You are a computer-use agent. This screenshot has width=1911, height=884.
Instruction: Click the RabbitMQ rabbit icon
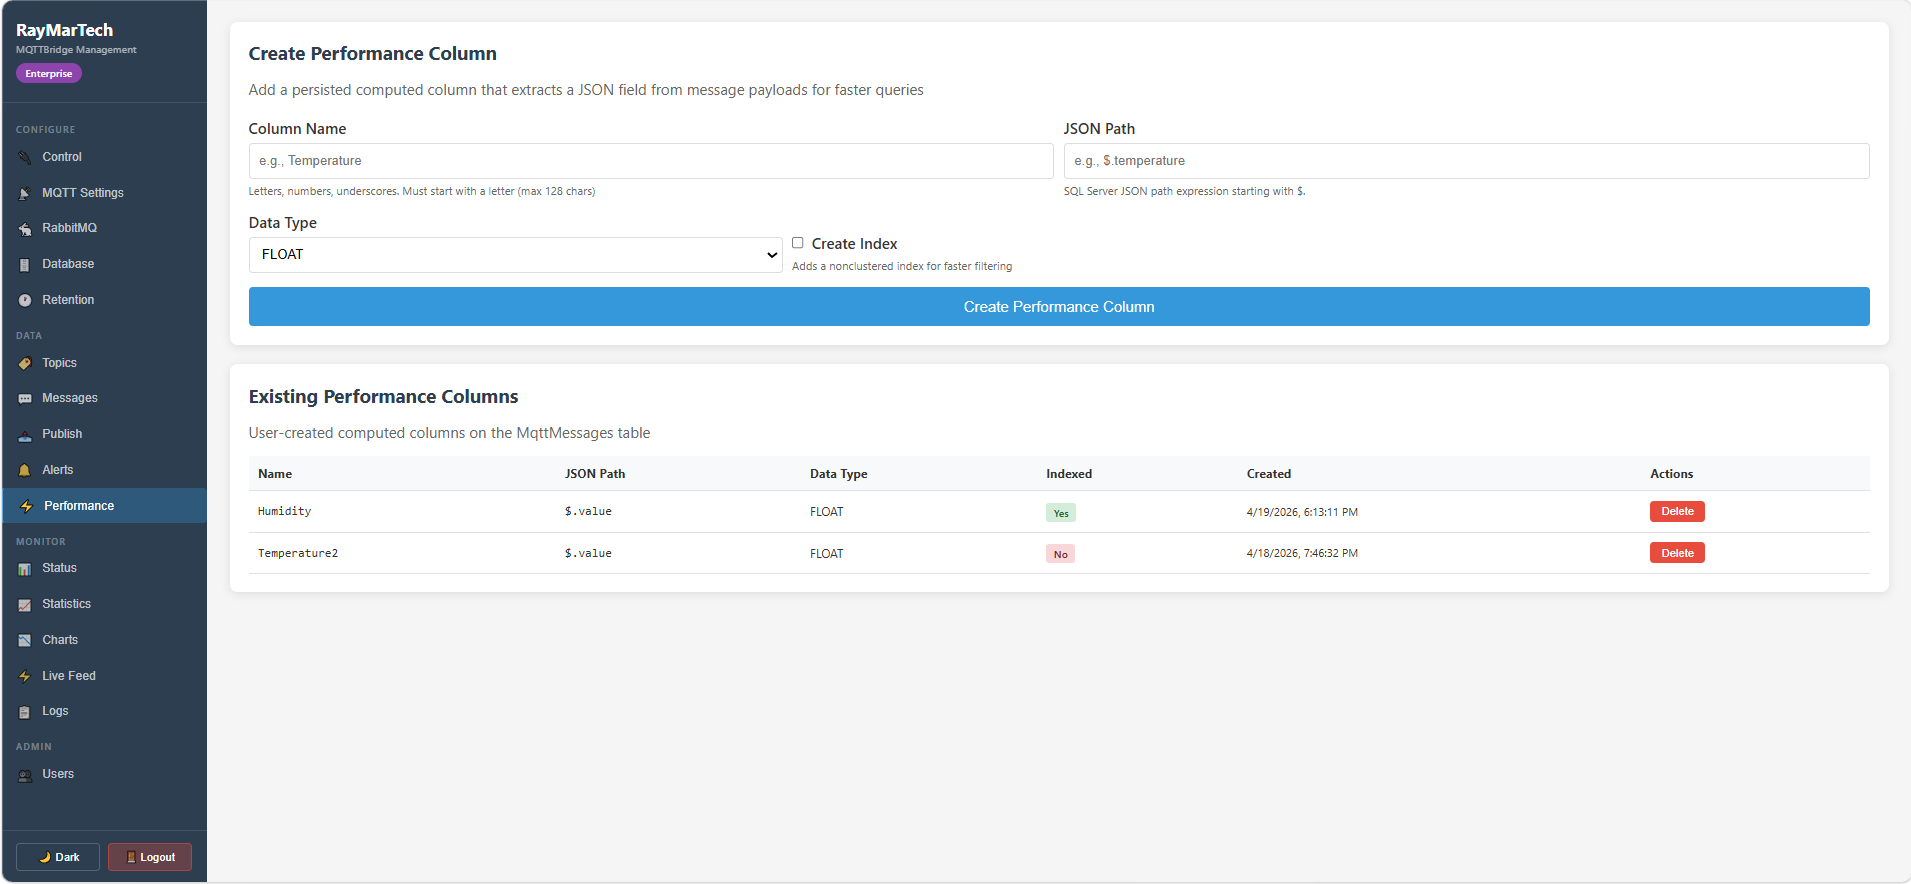click(x=25, y=229)
